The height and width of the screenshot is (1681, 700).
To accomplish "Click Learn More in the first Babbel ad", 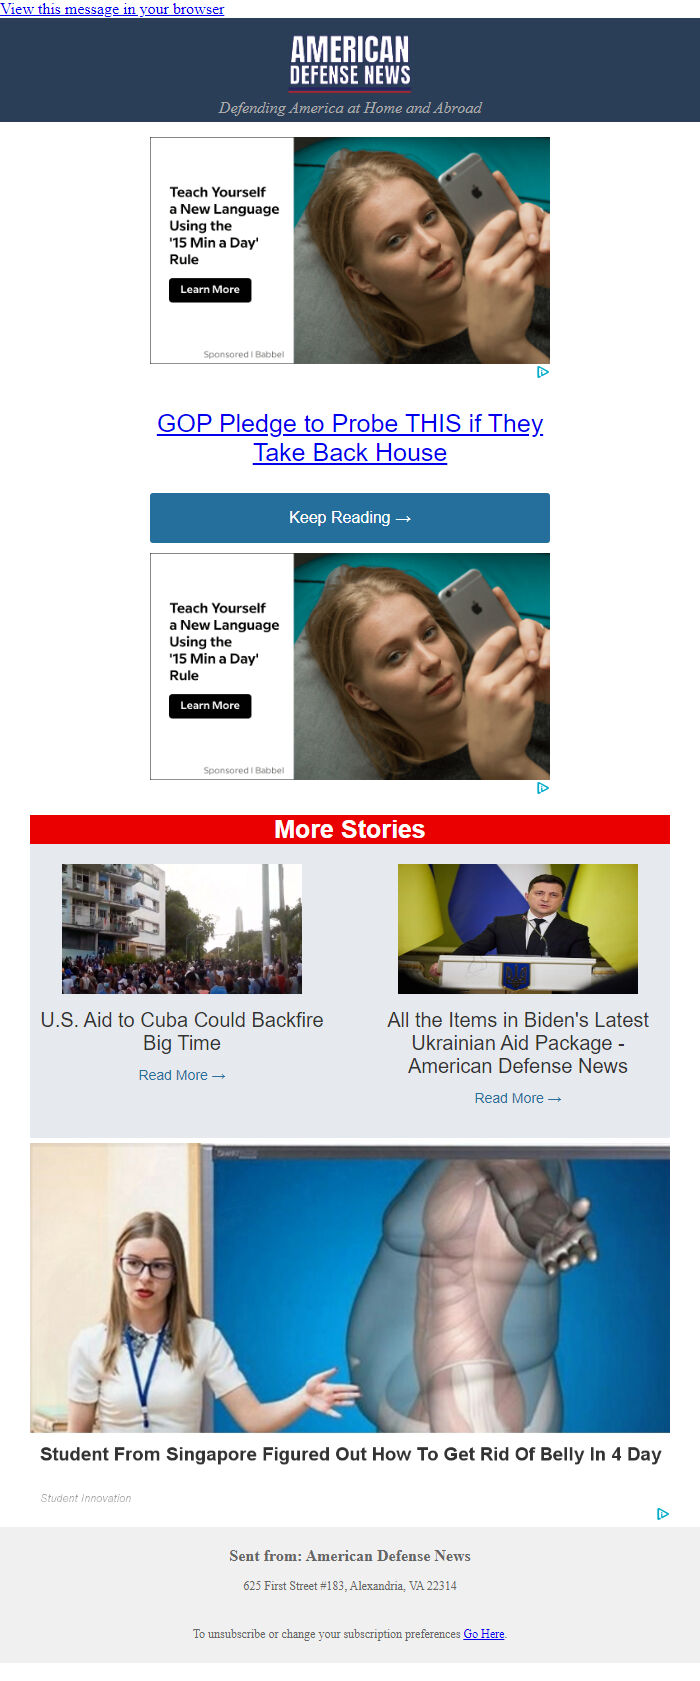I will 210,290.
